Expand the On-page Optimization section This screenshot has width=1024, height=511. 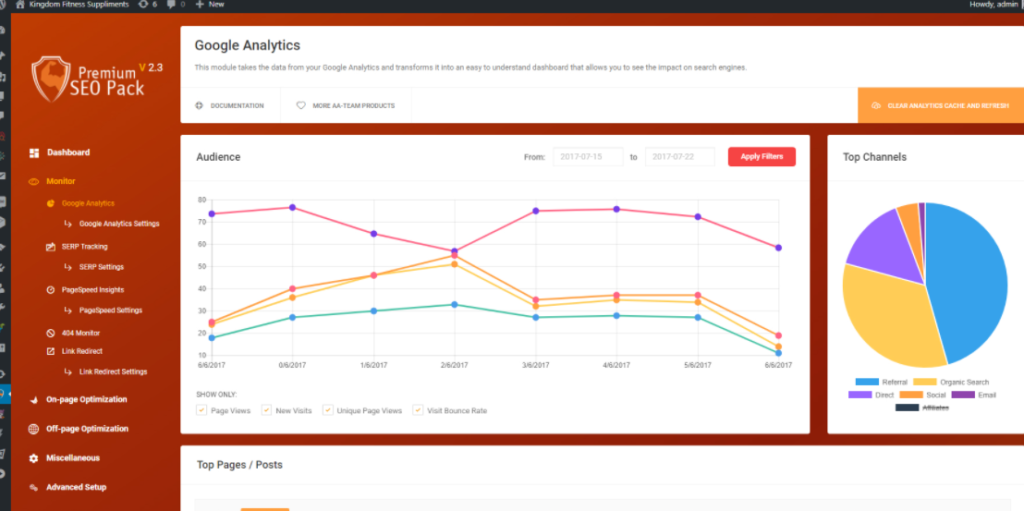point(86,400)
